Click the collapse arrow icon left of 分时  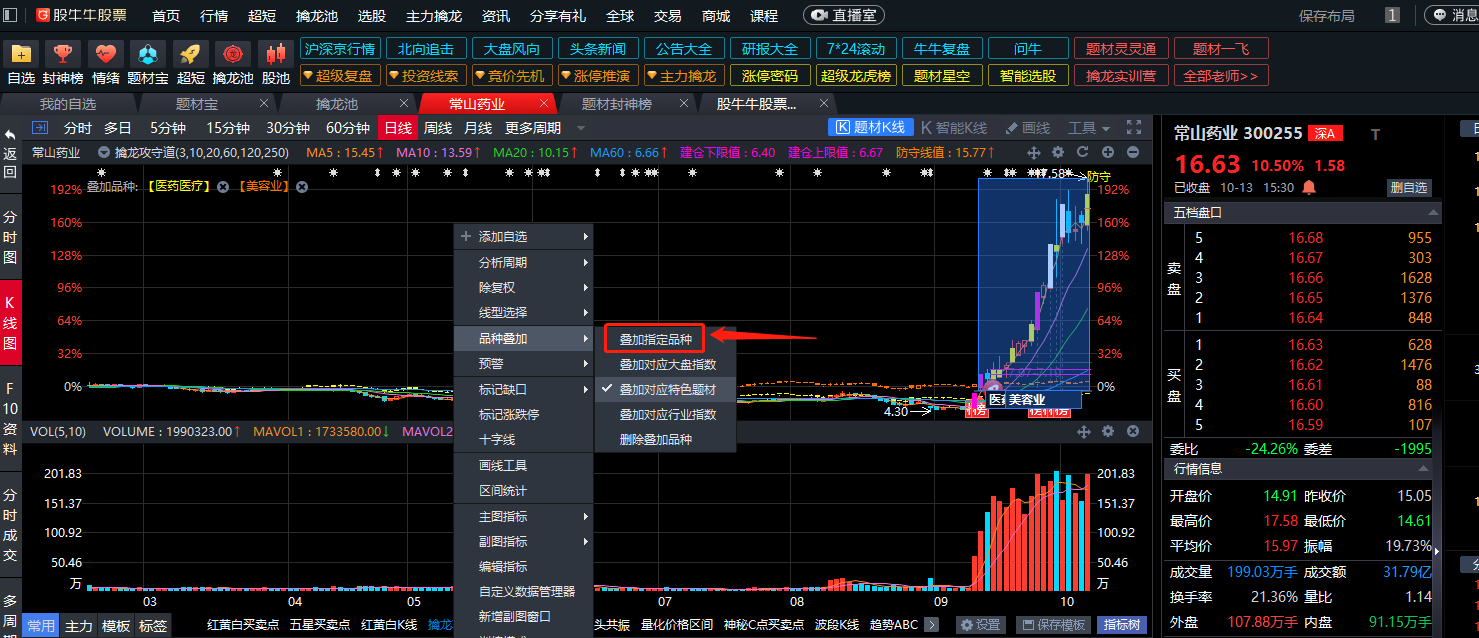coord(40,127)
